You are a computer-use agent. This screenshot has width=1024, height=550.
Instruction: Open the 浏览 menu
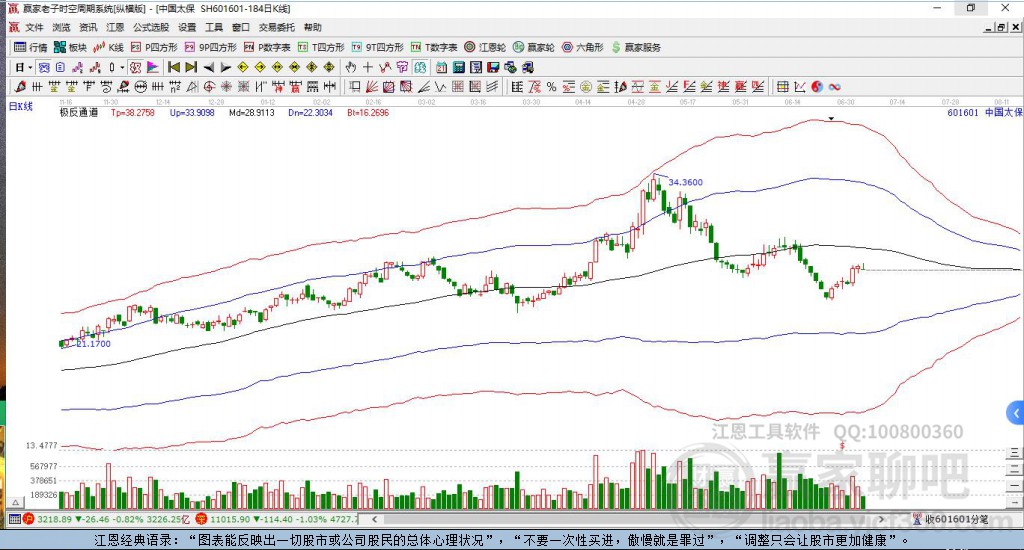tap(61, 27)
